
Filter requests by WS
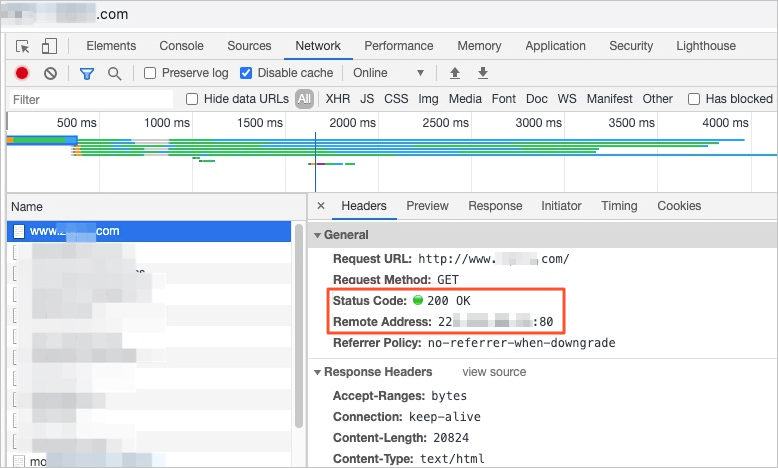pos(567,99)
